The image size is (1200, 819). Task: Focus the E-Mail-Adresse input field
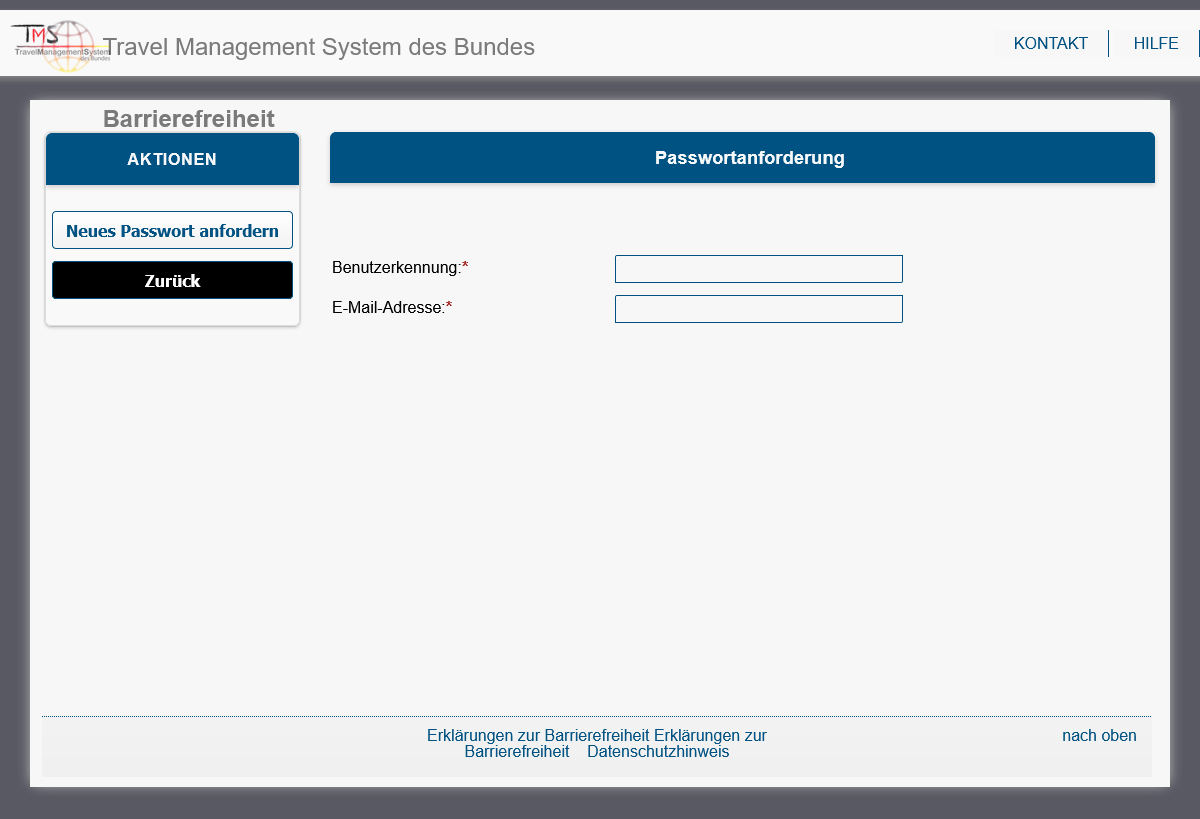(x=759, y=309)
